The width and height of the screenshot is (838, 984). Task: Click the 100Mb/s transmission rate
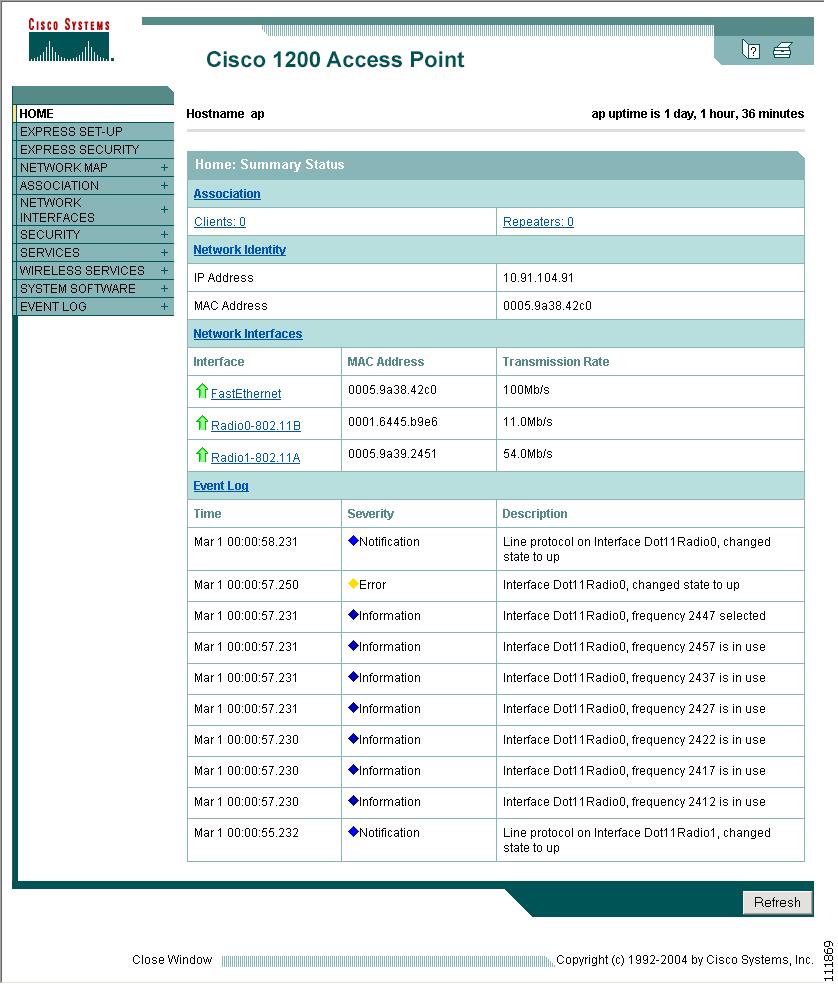point(526,390)
